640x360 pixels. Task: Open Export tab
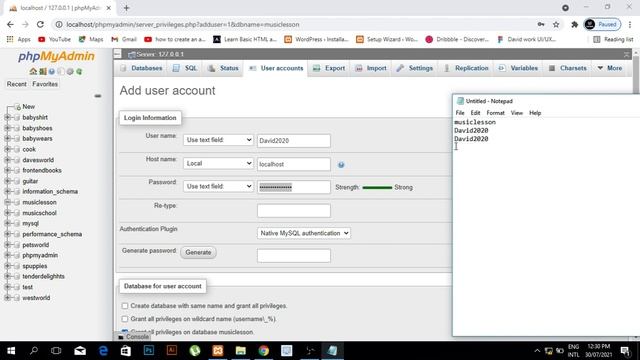click(330, 68)
